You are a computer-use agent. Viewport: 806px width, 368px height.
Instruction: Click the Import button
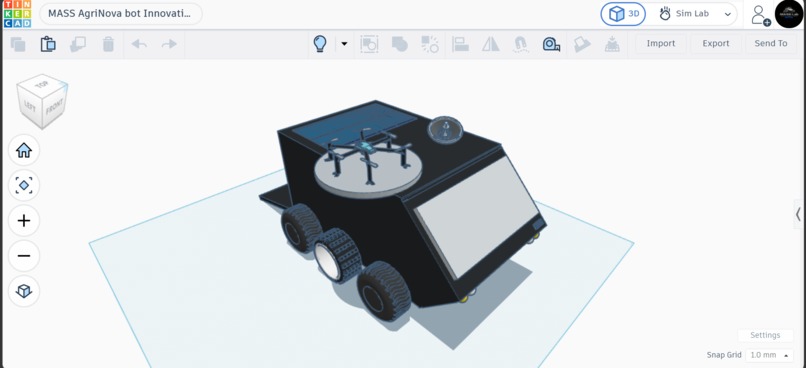661,44
